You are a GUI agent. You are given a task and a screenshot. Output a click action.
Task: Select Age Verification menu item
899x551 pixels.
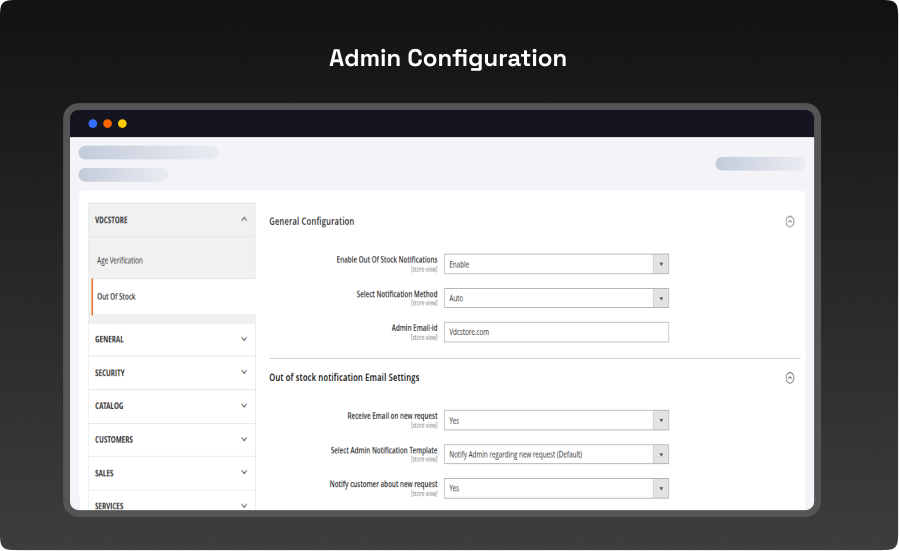[x=120, y=261]
